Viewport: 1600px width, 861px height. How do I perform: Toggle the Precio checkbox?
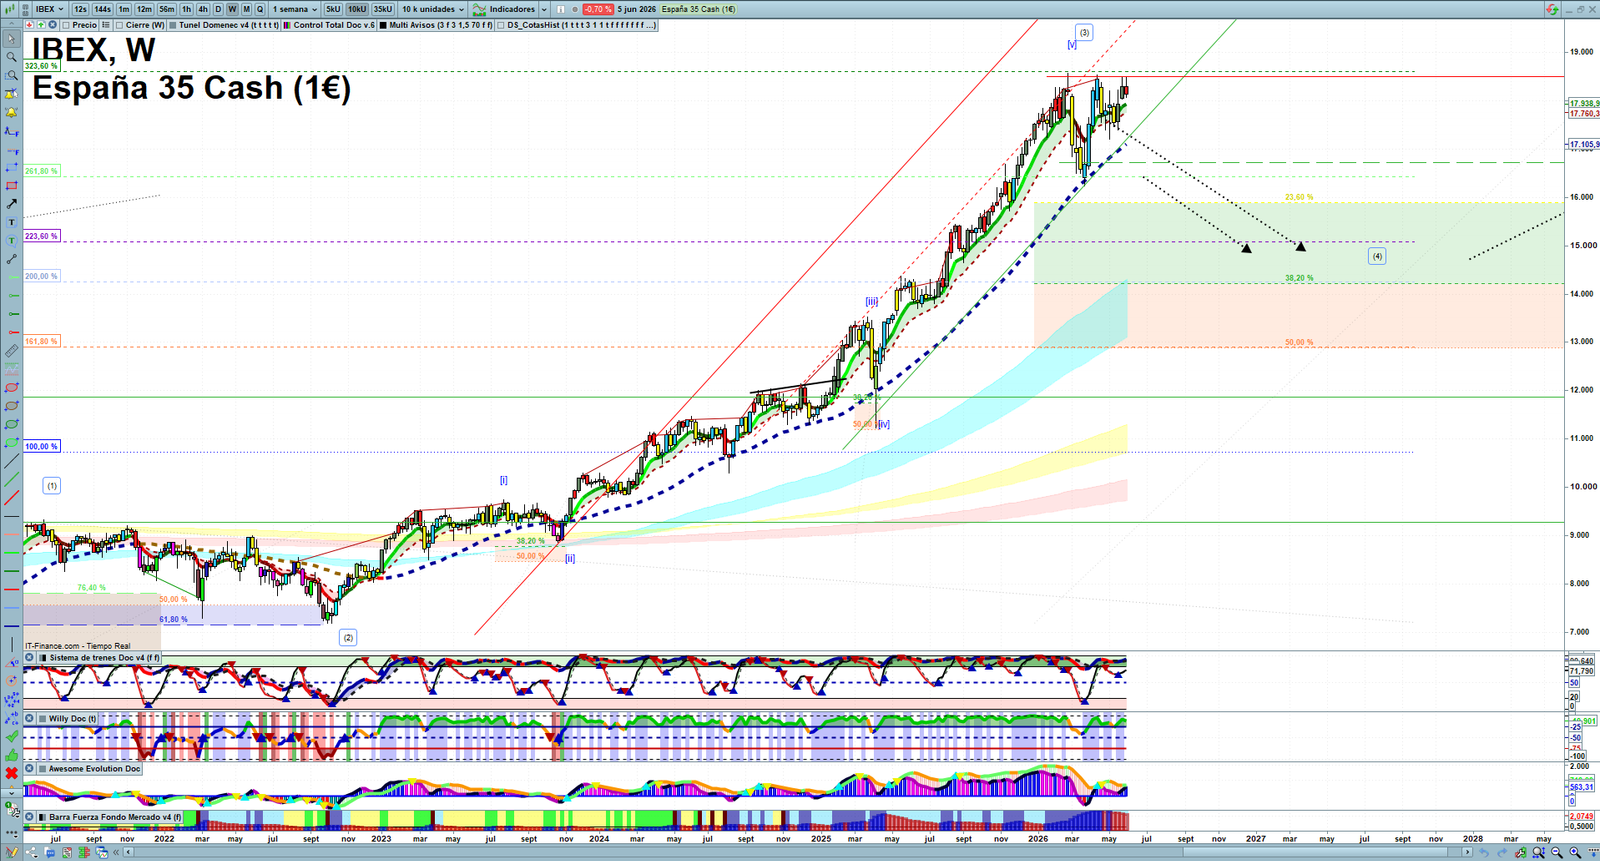coord(66,25)
